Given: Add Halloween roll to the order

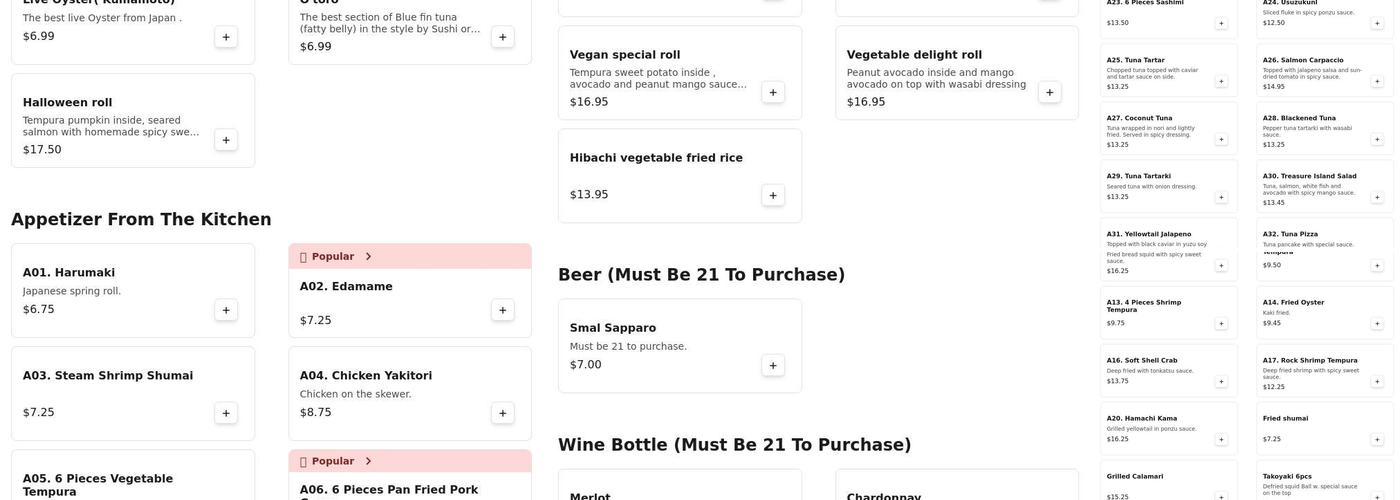Looking at the screenshot, I should pos(226,140).
